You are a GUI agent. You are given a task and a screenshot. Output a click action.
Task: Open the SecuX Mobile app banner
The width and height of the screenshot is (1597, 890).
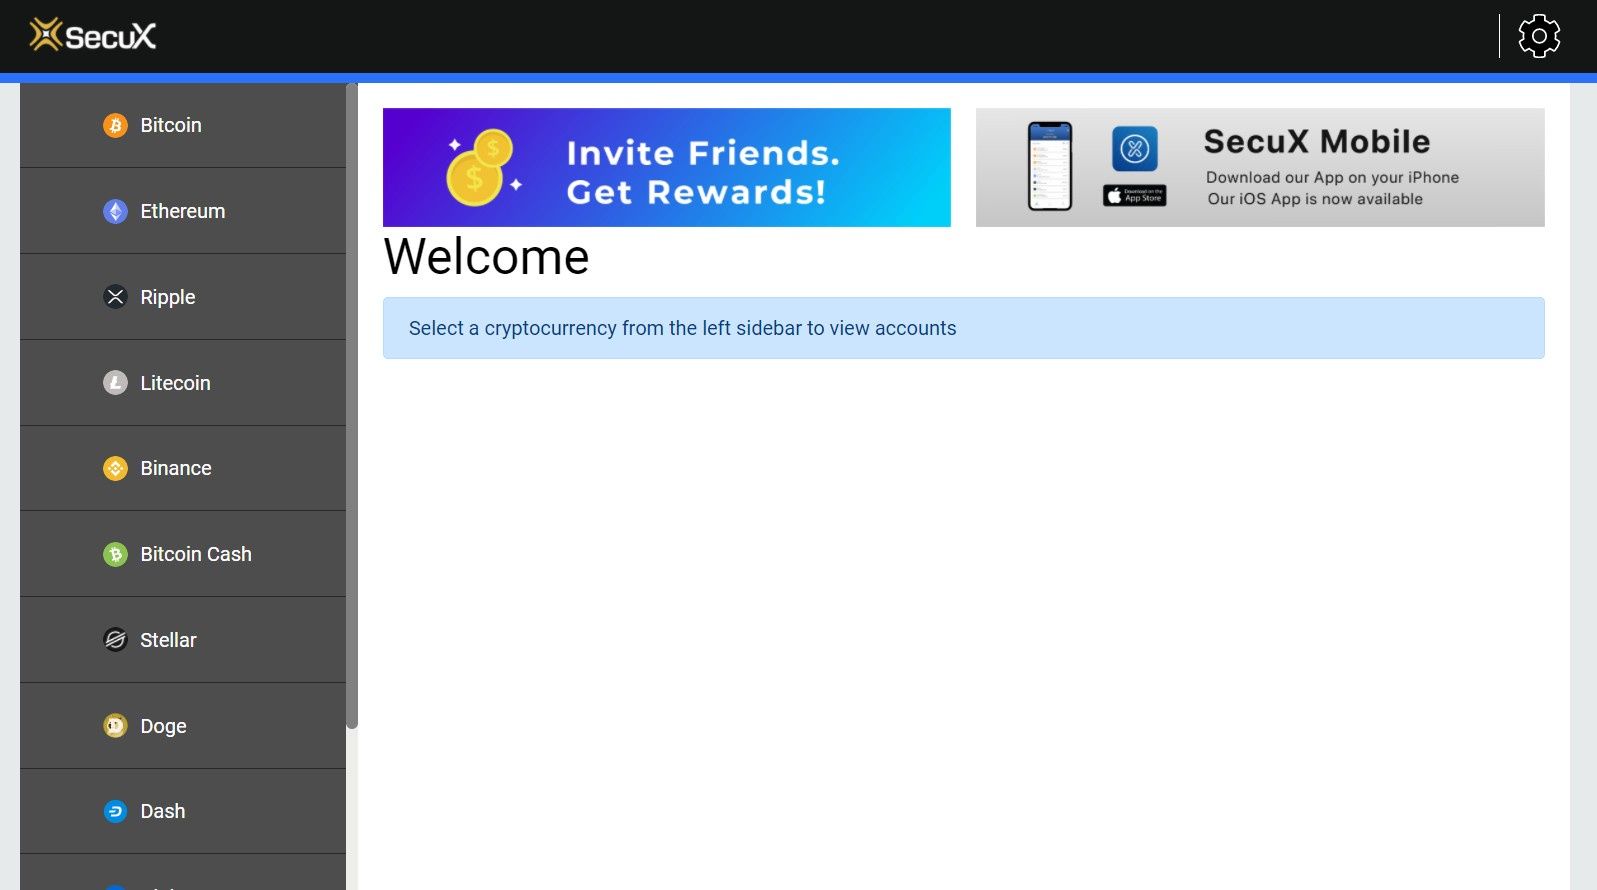coord(1260,168)
